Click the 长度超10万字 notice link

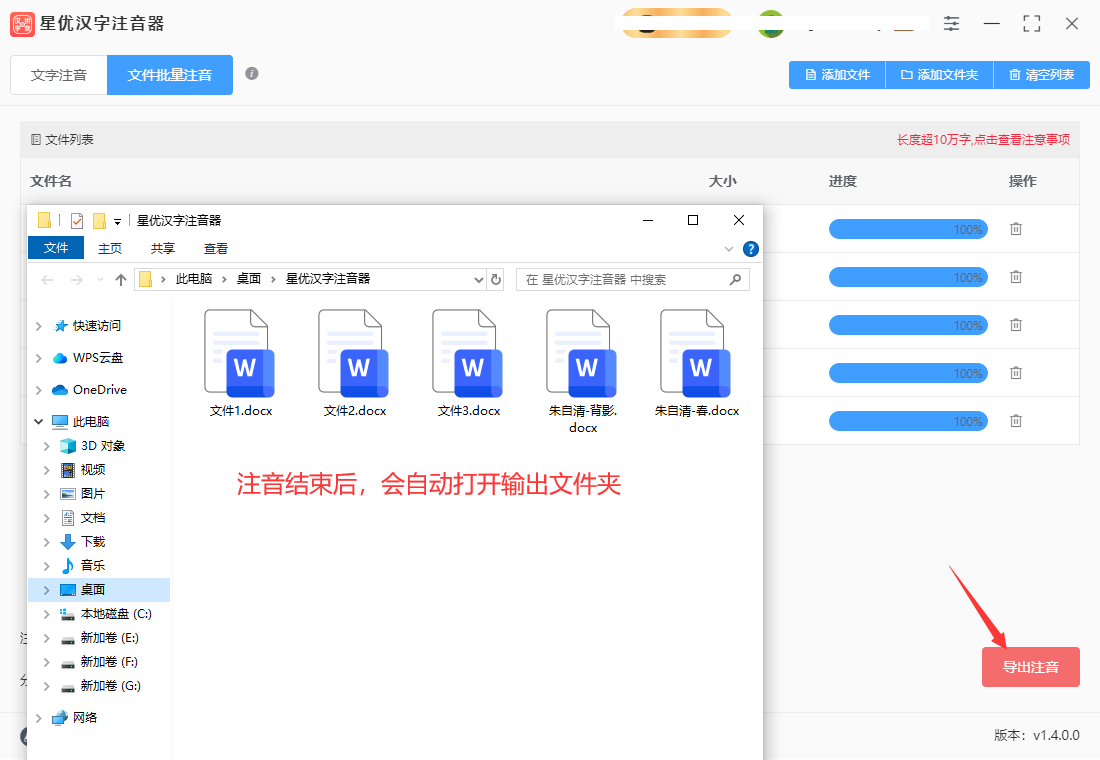(984, 140)
